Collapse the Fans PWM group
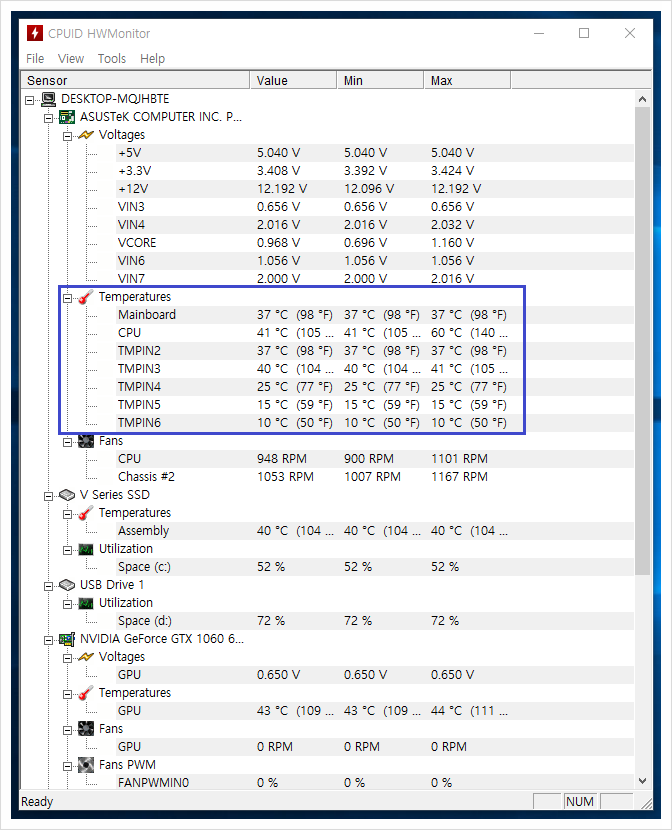The height and width of the screenshot is (830, 672). [67, 766]
